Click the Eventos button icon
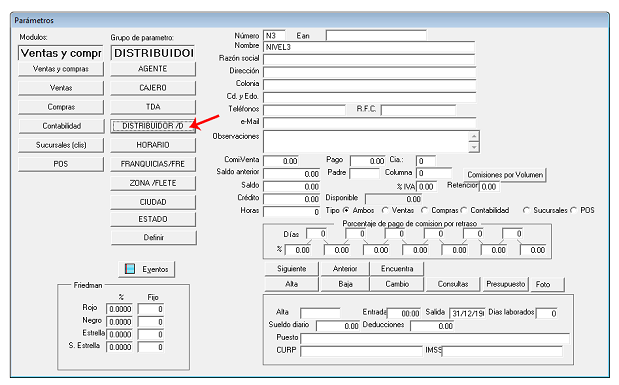Screen dimensions: 619x385 coord(129,269)
